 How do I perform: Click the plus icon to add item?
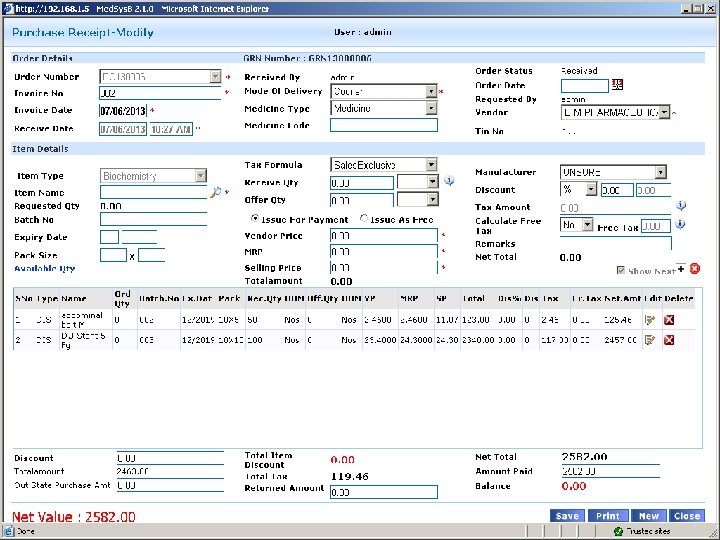[681, 268]
